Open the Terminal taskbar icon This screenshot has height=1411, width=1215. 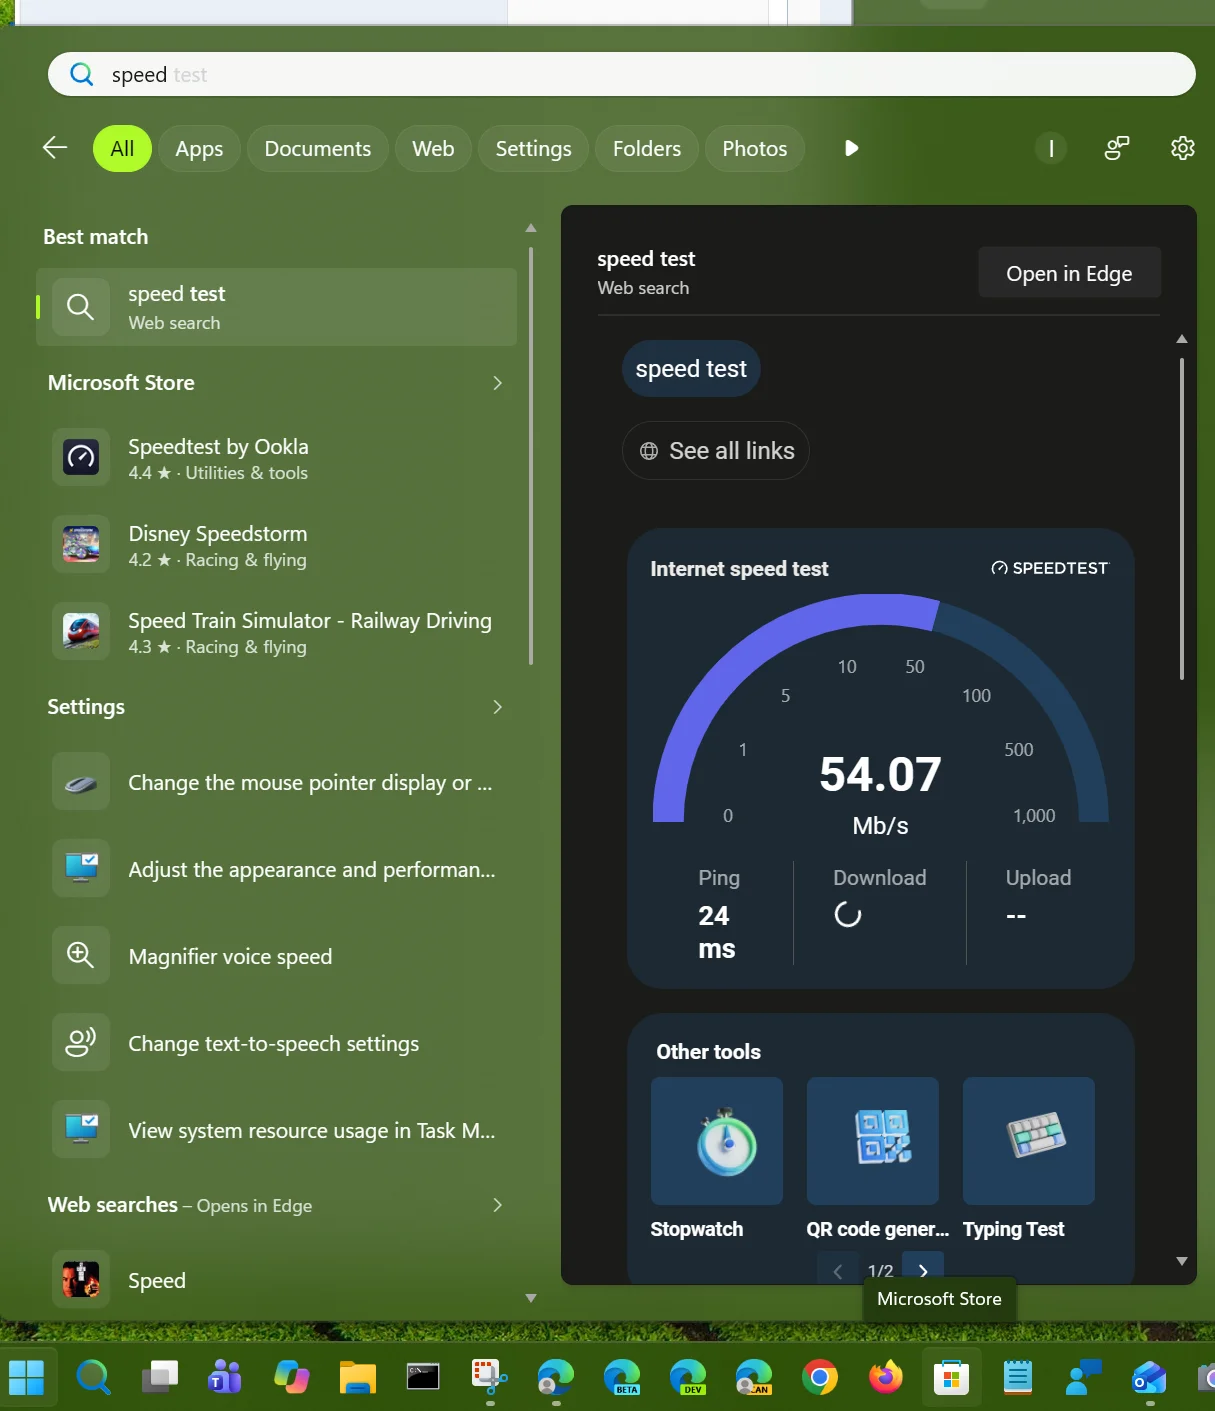(423, 1378)
